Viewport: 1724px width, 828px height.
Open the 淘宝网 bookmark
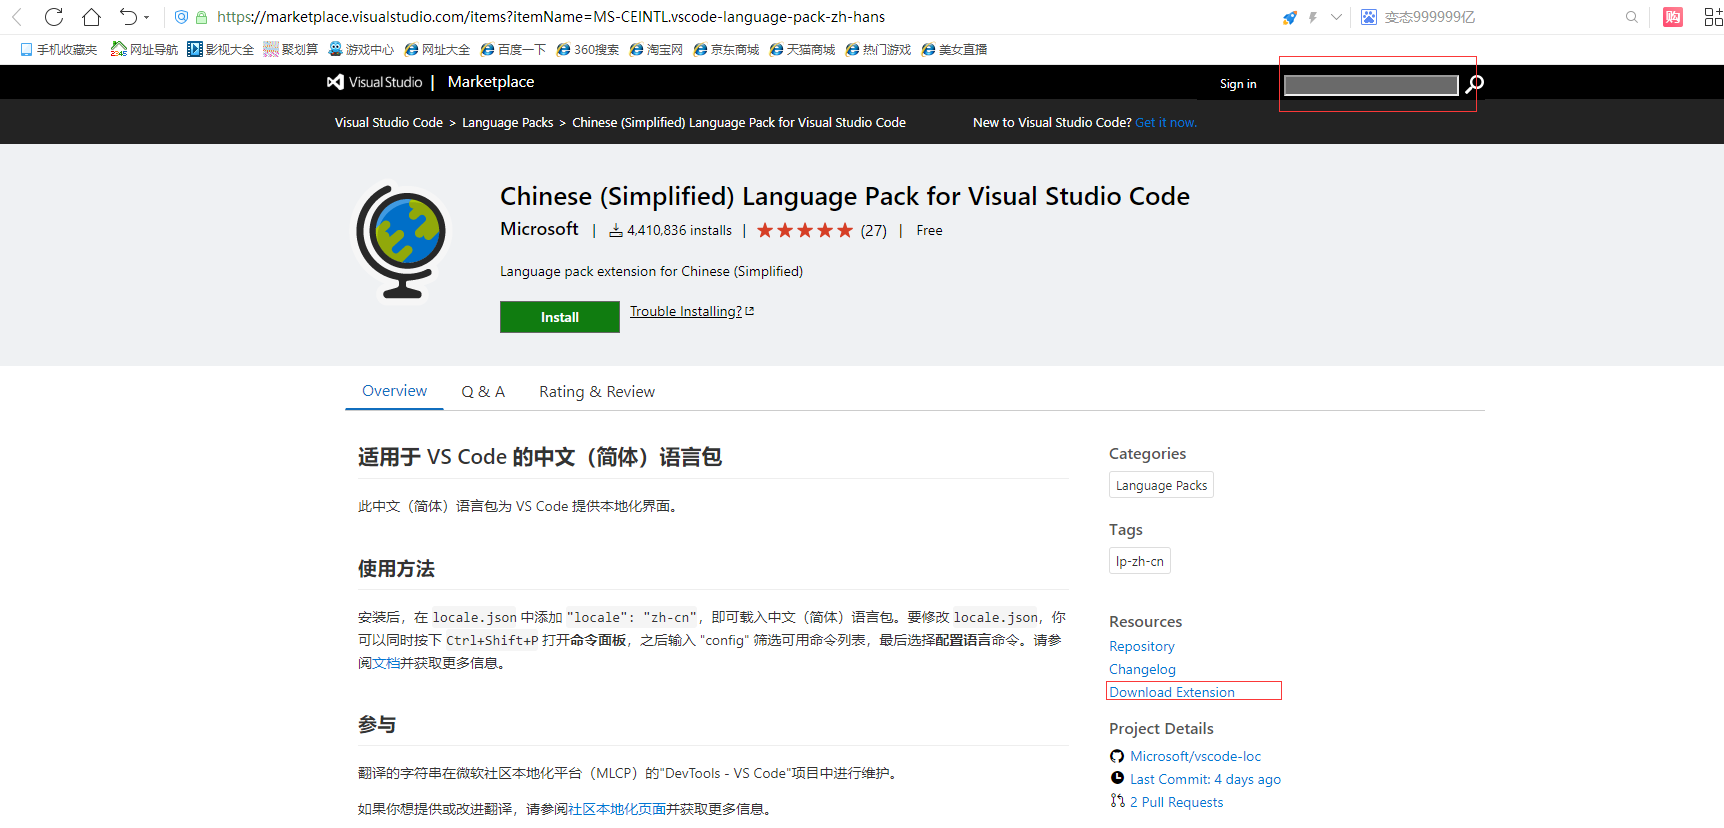point(656,49)
